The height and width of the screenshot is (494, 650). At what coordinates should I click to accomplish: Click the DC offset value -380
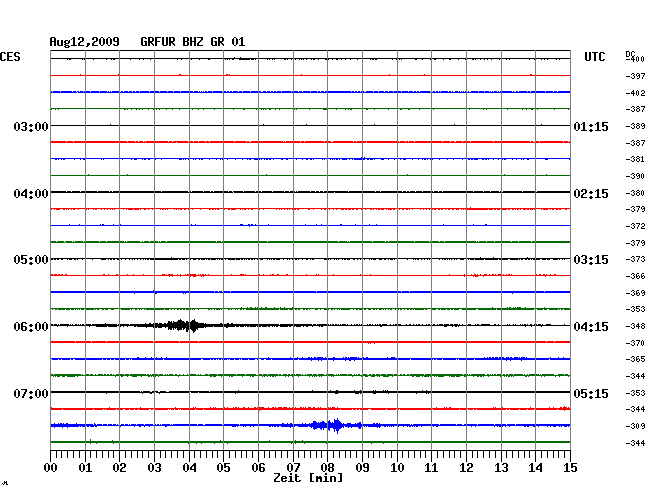tap(635, 193)
